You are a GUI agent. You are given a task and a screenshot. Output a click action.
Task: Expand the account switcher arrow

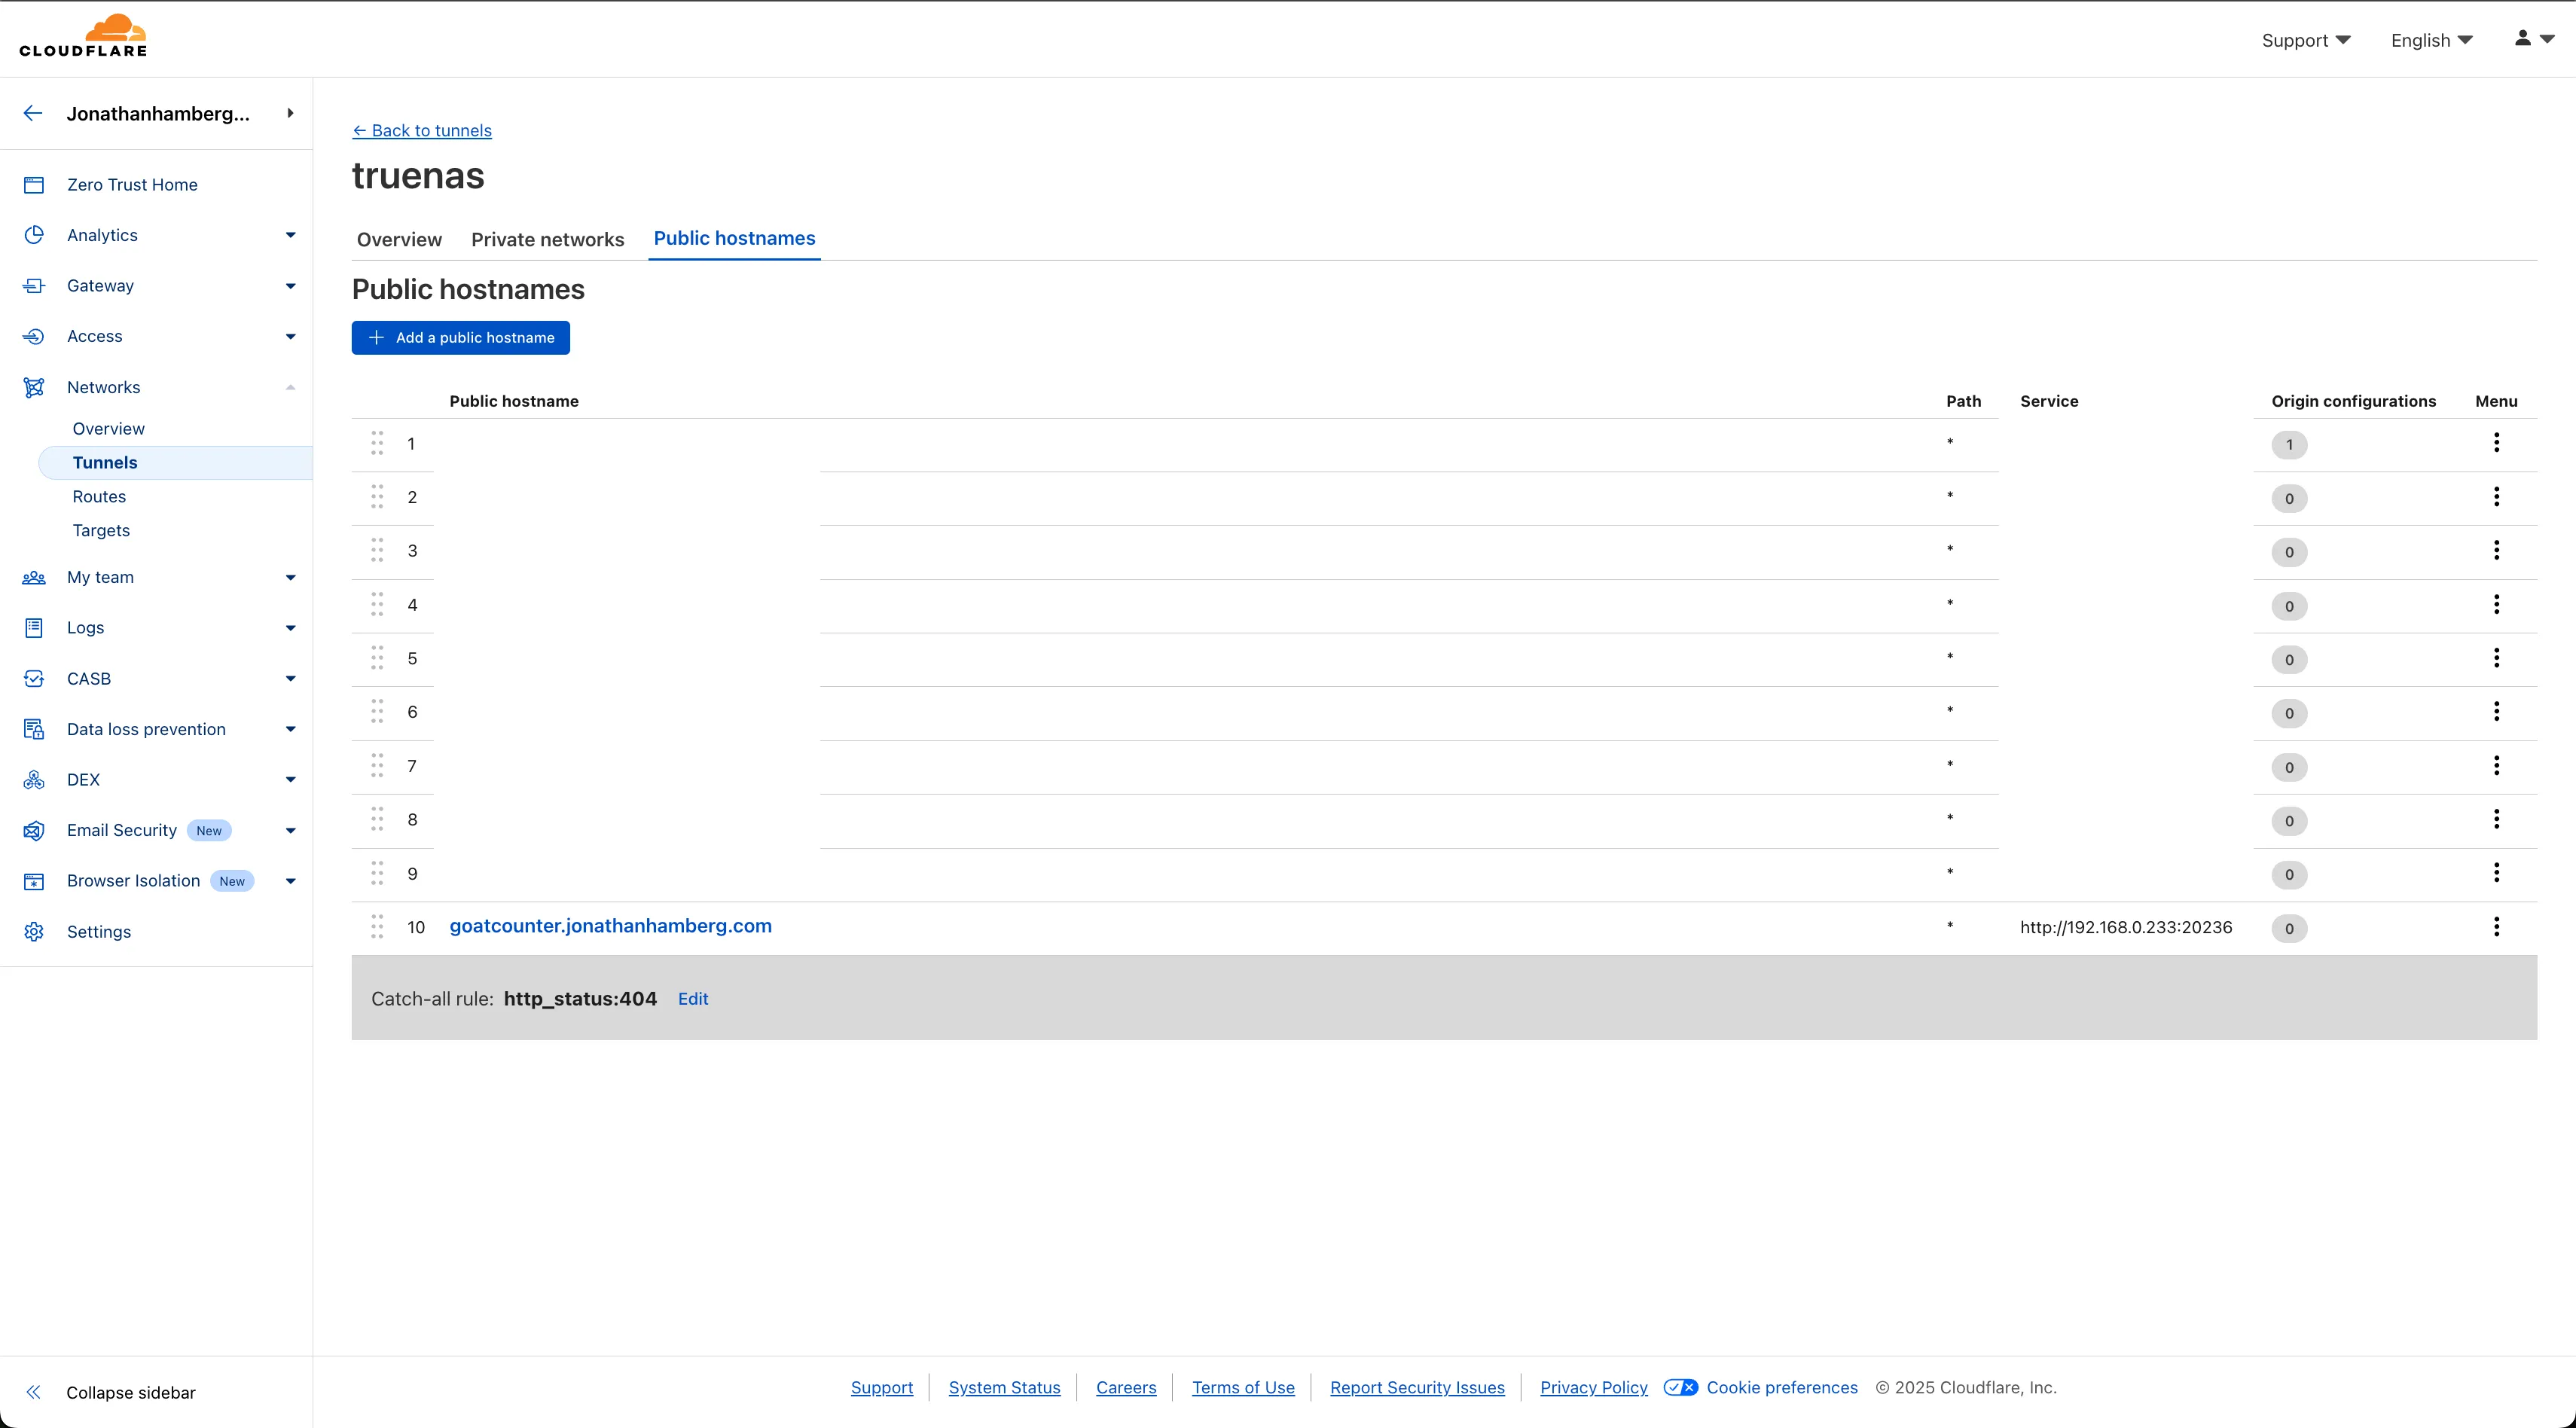click(291, 113)
